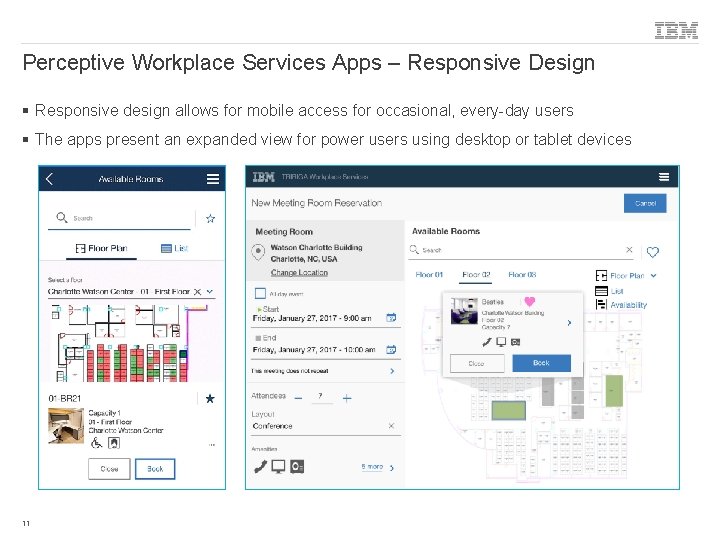720x540 pixels.
Task: Open the mobile app hamburger menu
Action: point(213,179)
